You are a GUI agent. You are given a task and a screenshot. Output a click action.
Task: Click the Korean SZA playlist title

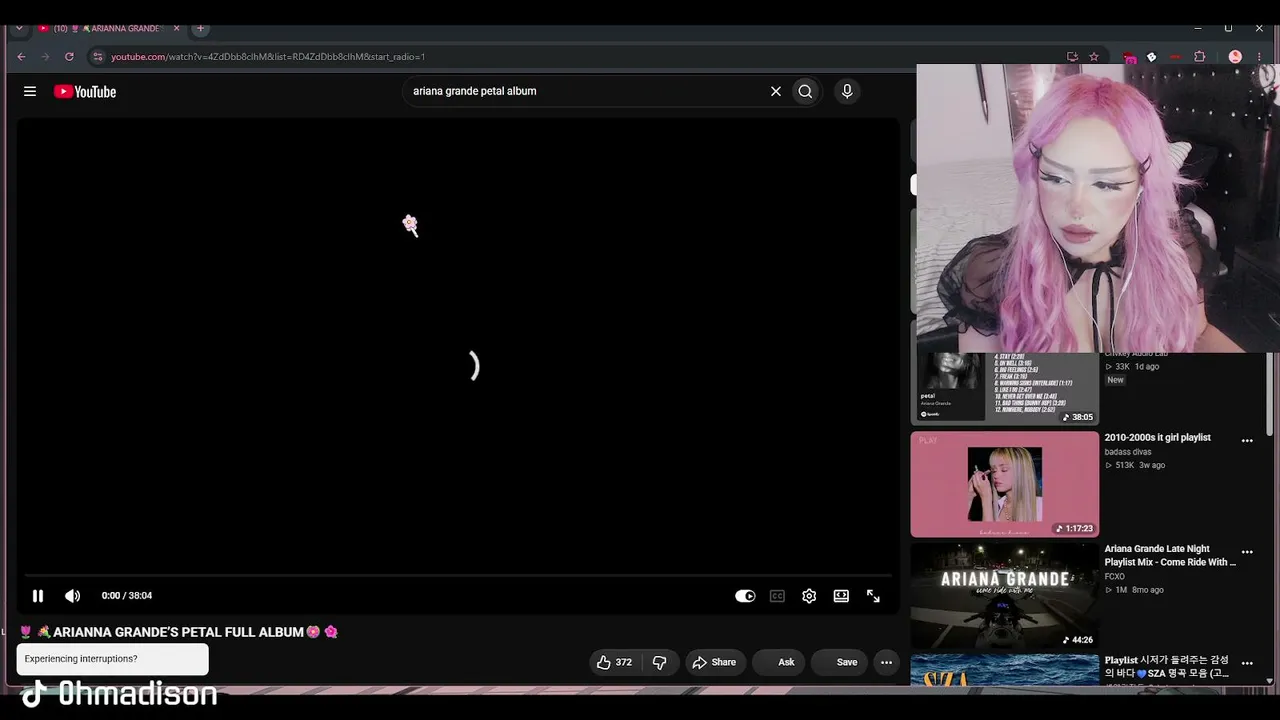click(1167, 667)
